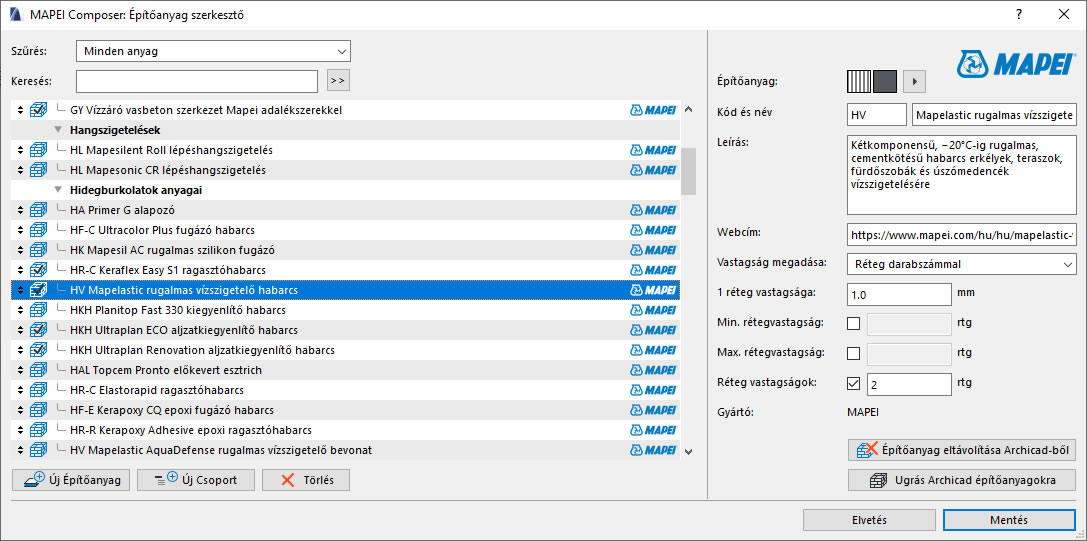Select the row 'HR-R Kerapoxy Adhesive epoxi ragasztóhabarcs'

coord(345,430)
